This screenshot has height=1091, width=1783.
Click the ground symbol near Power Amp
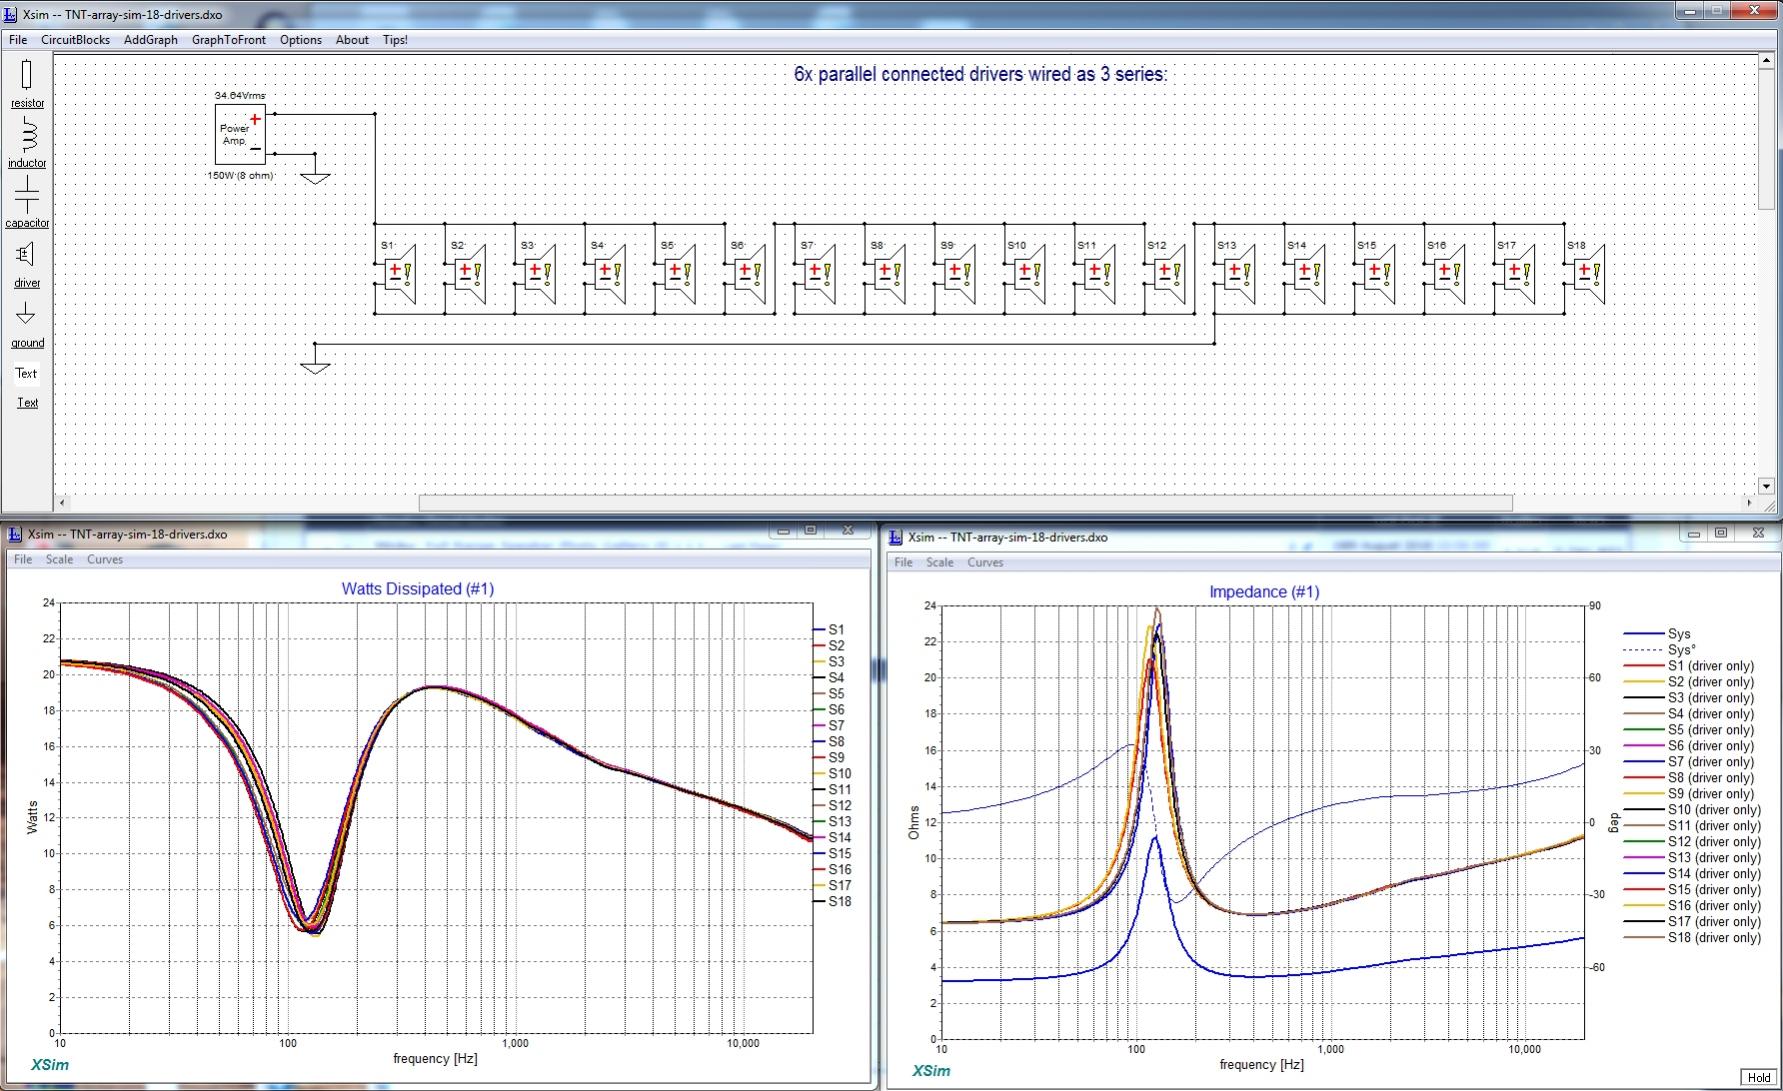(x=315, y=177)
